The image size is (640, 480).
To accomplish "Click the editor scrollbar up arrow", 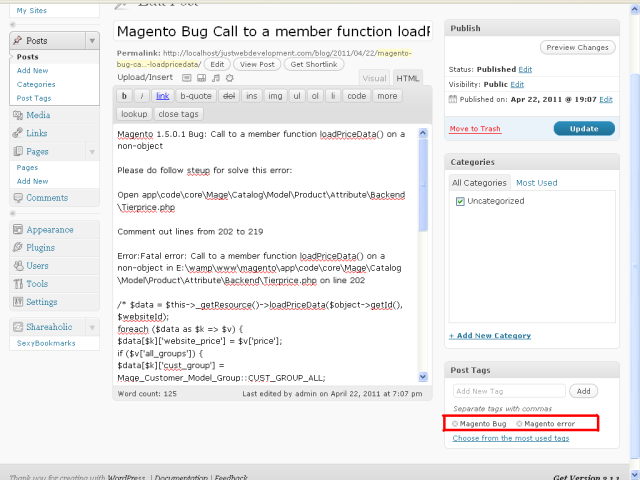I will (423, 133).
